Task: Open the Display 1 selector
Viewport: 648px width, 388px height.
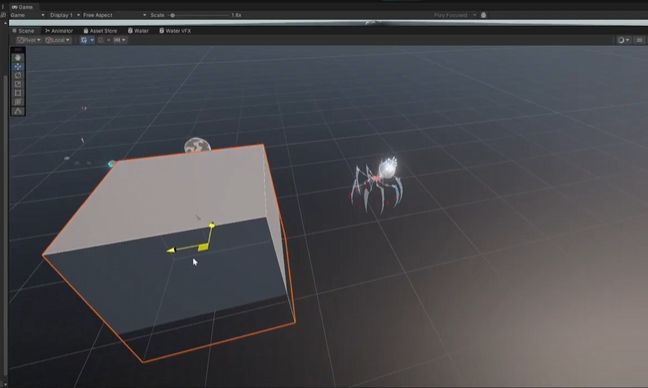Action: 64,15
